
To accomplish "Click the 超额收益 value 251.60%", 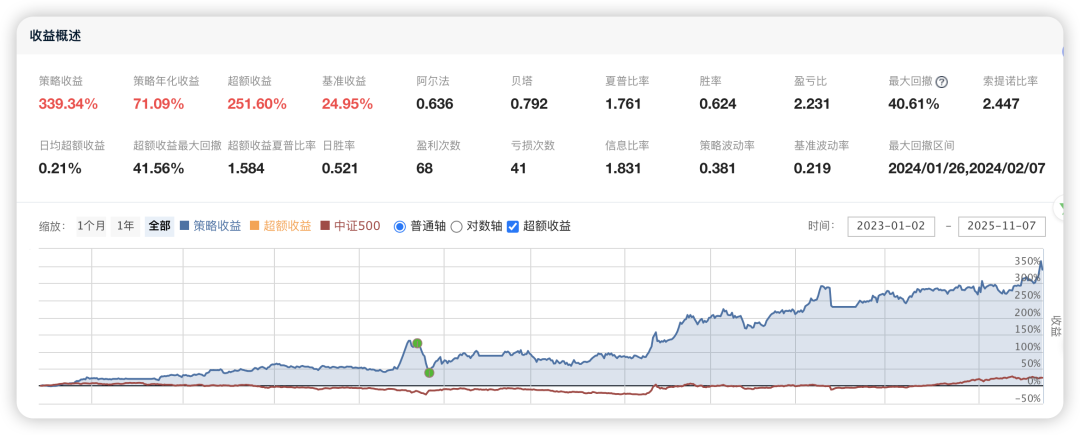I will click(257, 105).
